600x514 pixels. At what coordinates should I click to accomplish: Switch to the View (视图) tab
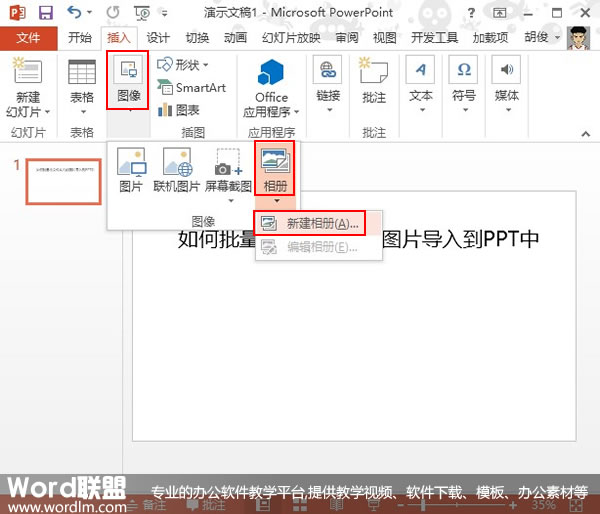(384, 38)
